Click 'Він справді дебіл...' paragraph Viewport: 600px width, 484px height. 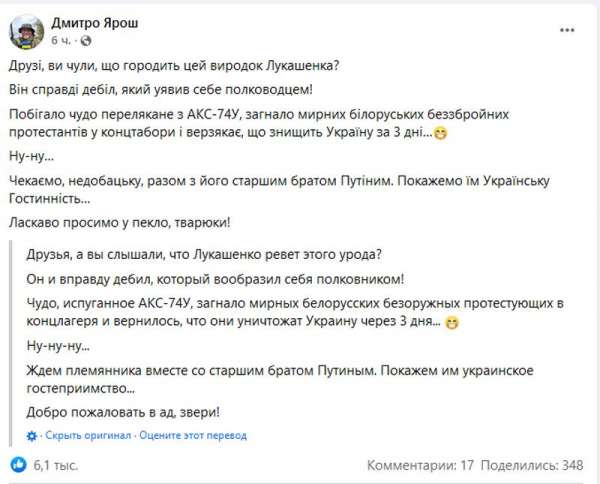click(x=159, y=90)
